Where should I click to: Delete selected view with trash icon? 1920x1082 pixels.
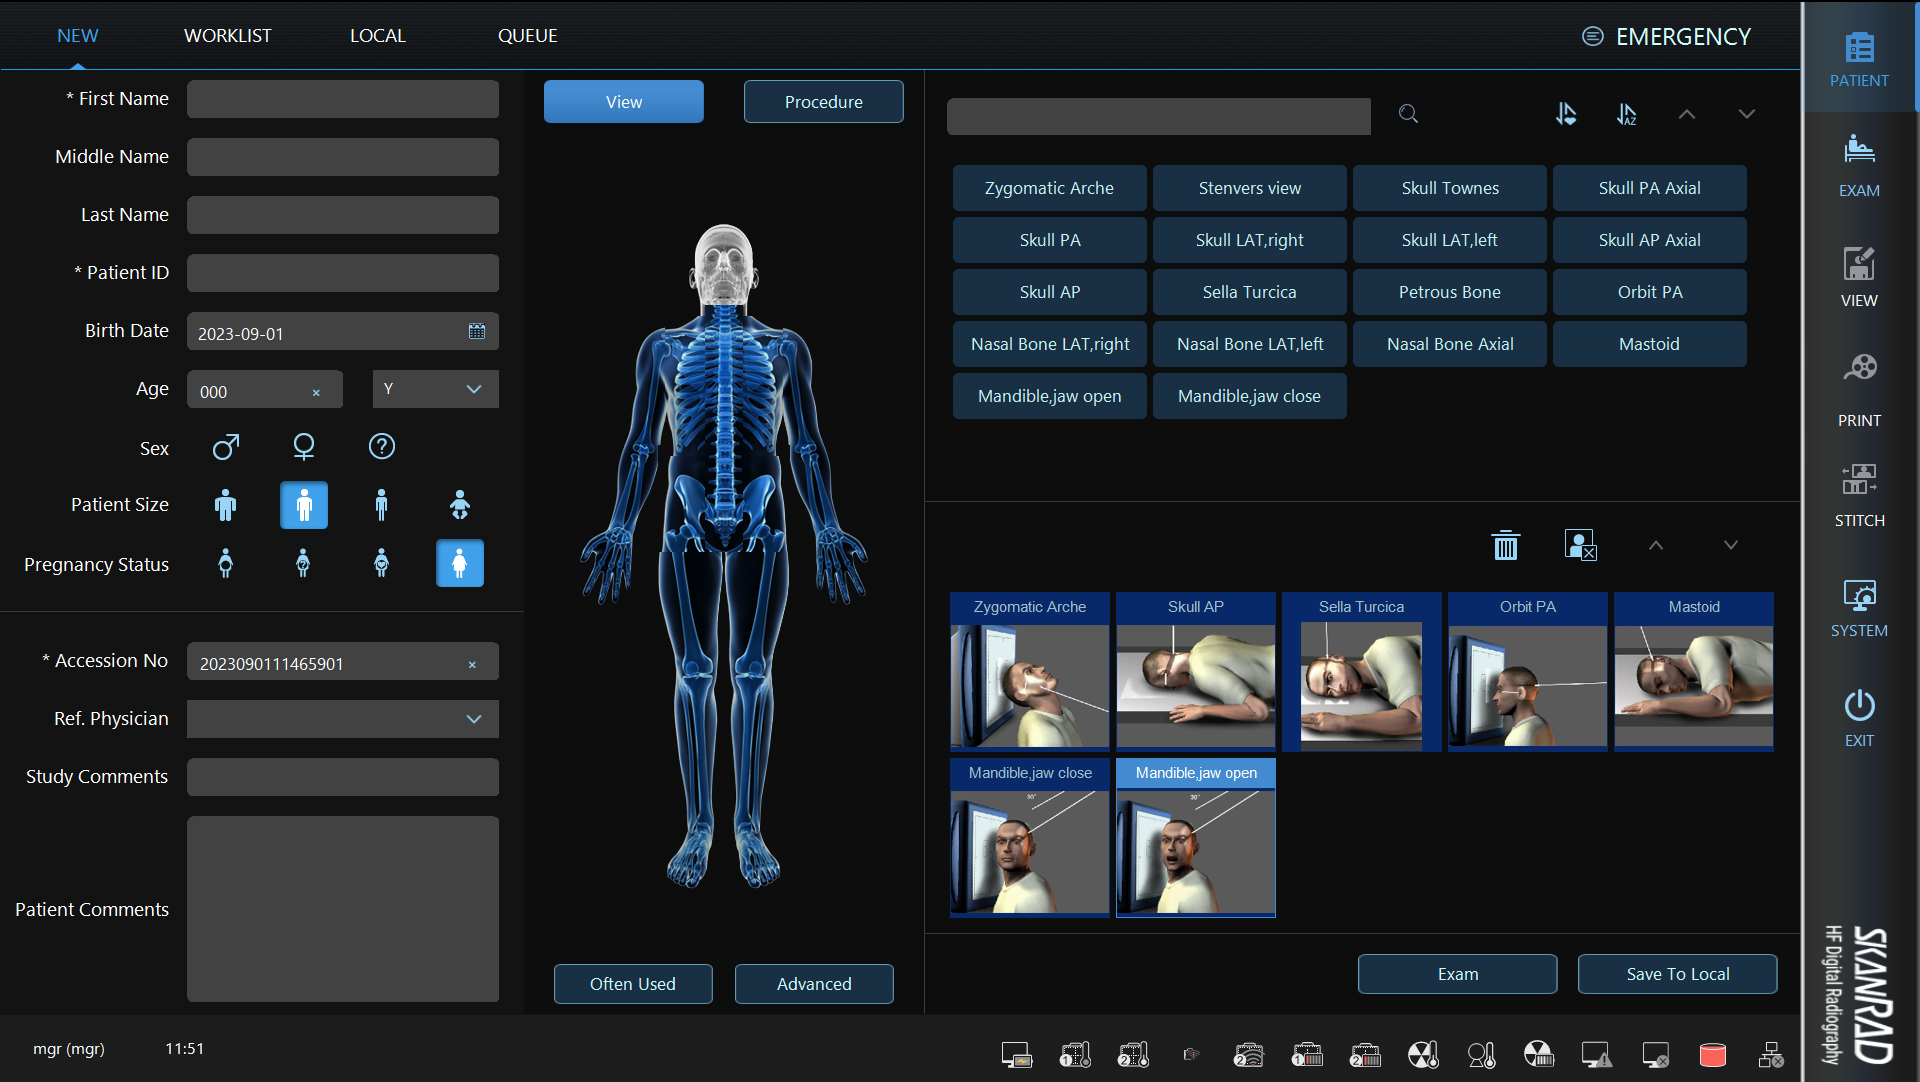click(x=1505, y=545)
